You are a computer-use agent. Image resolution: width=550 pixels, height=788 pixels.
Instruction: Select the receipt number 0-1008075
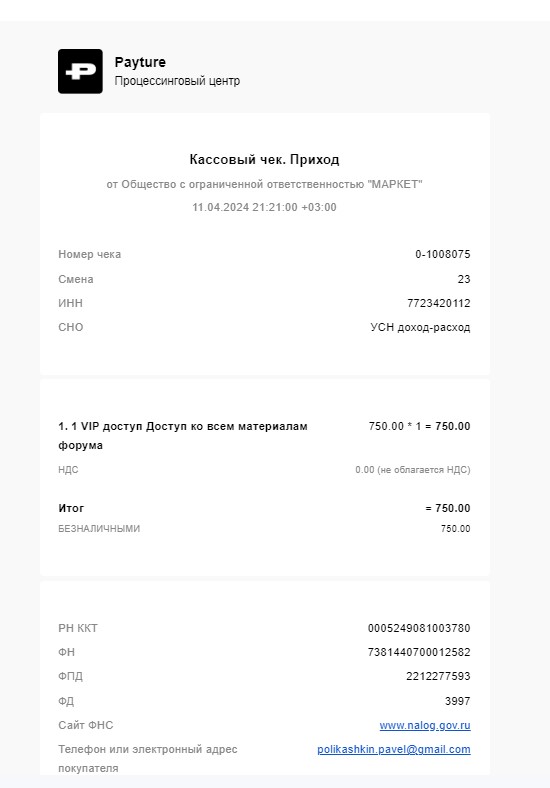click(x=443, y=254)
